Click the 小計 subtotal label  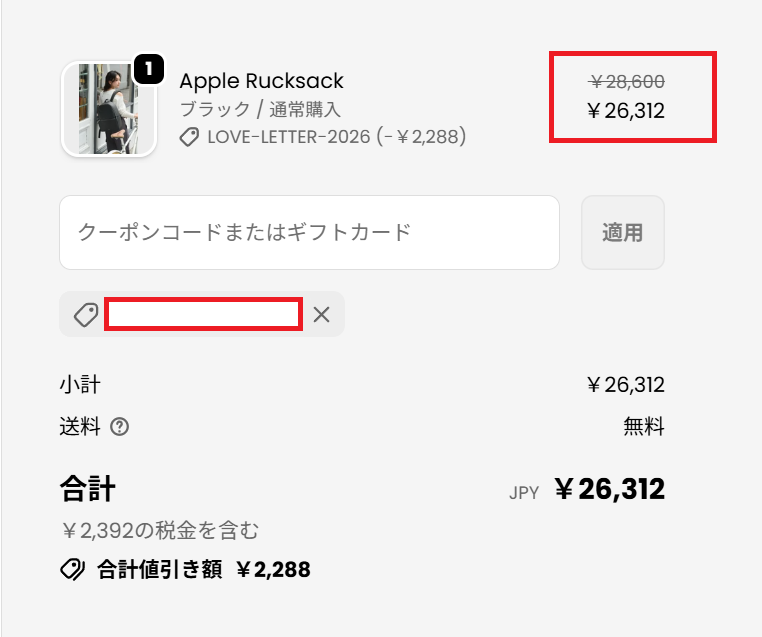(80, 385)
